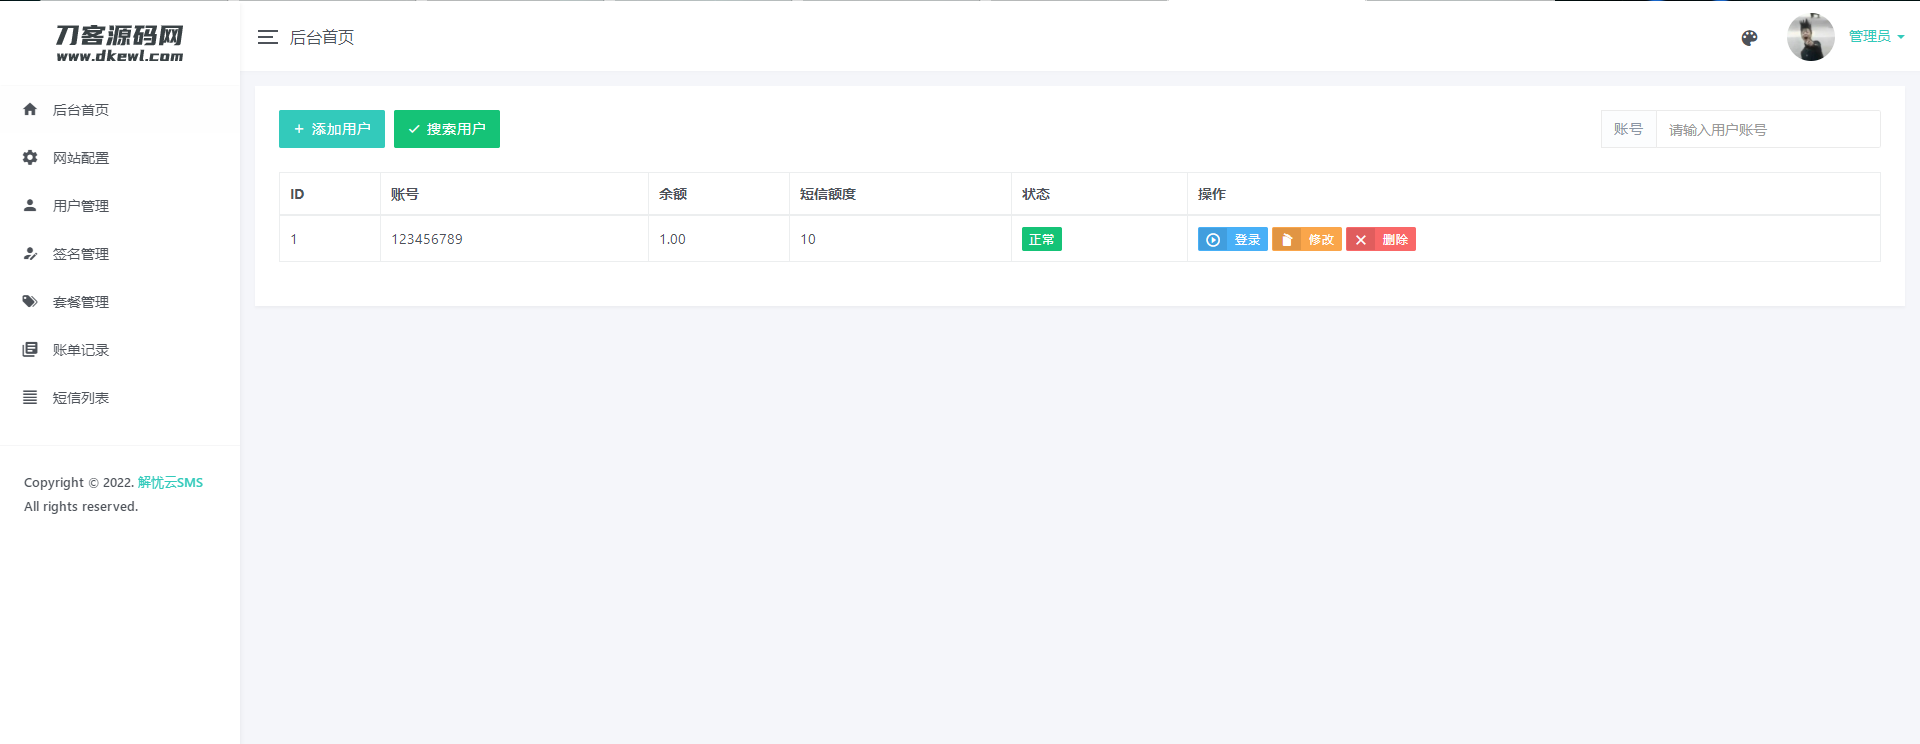Click the 账号 column header

coord(404,194)
